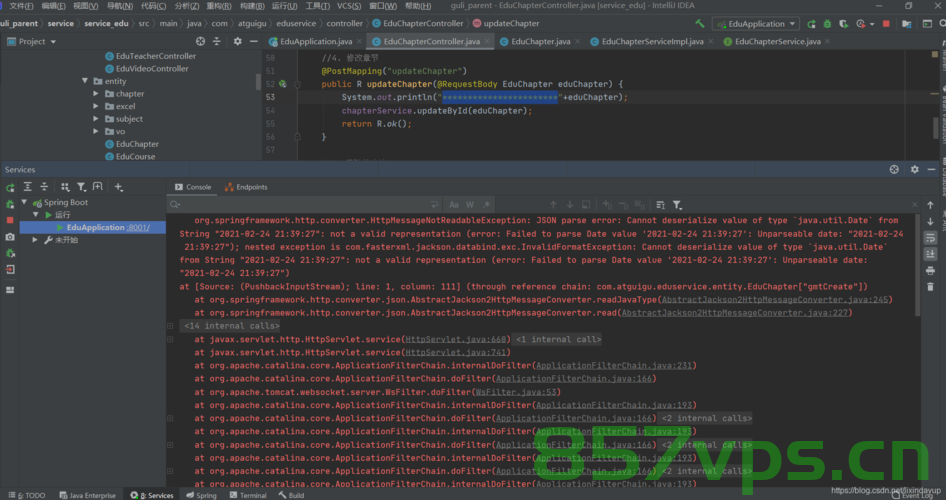Collapse all nodes in Services toolbar
946x500 pixels.
coord(44,187)
